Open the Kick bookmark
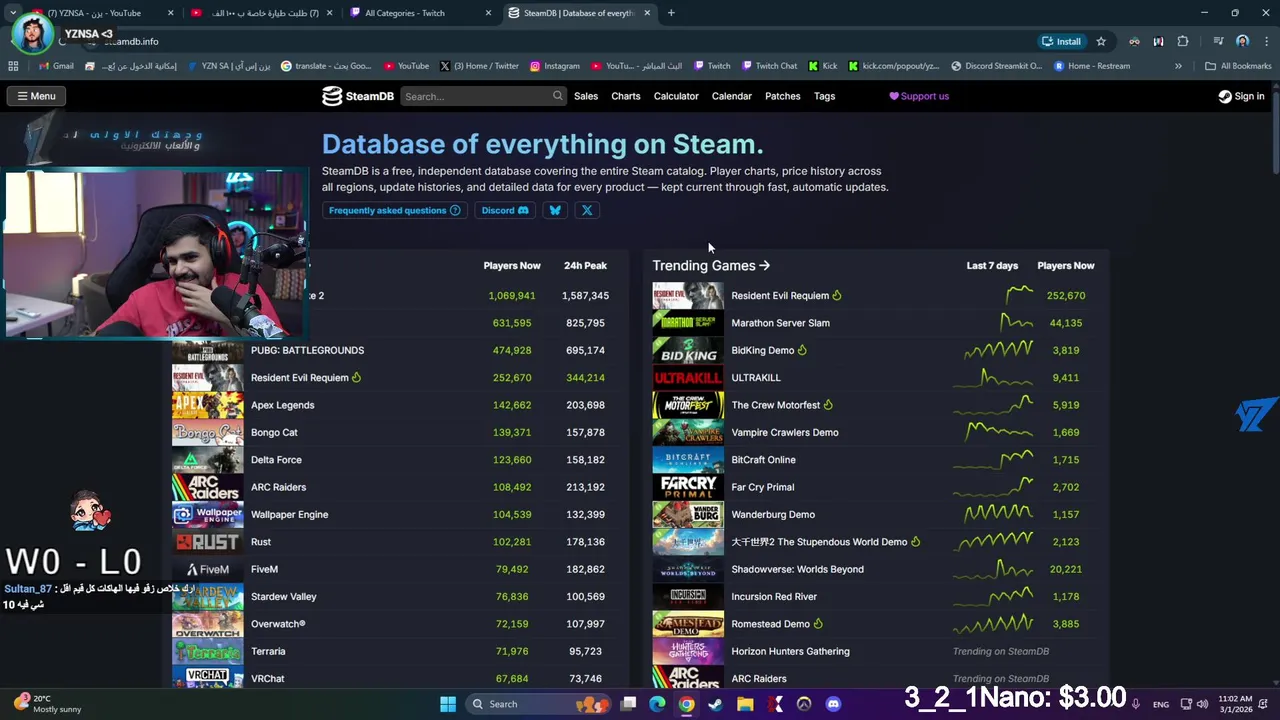The width and height of the screenshot is (1280, 720). coord(823,66)
